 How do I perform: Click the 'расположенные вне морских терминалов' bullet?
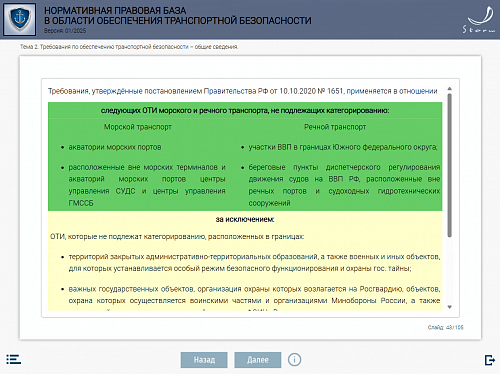click(147, 185)
